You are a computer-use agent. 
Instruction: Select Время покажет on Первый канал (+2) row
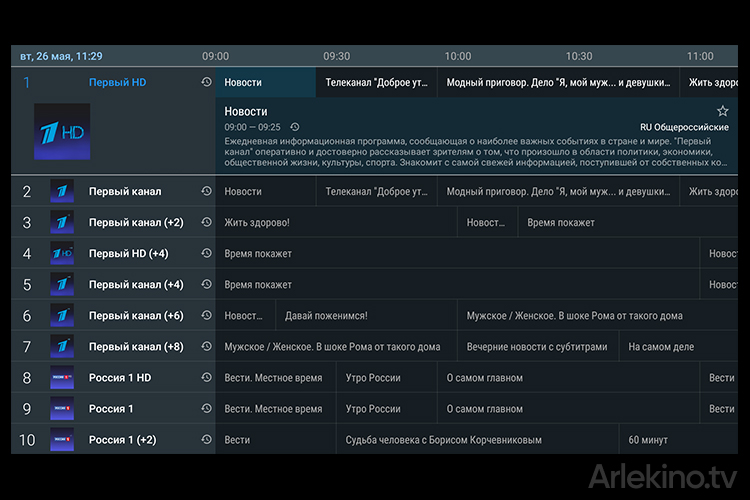pos(628,222)
